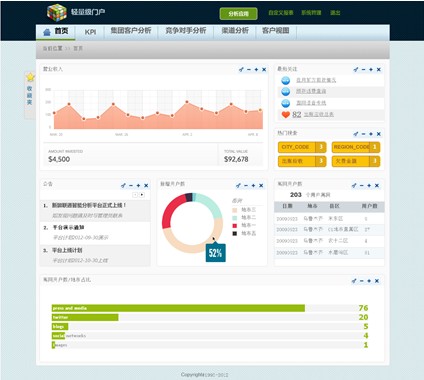Click the wrench icon on new users donut panel

click(x=238, y=185)
